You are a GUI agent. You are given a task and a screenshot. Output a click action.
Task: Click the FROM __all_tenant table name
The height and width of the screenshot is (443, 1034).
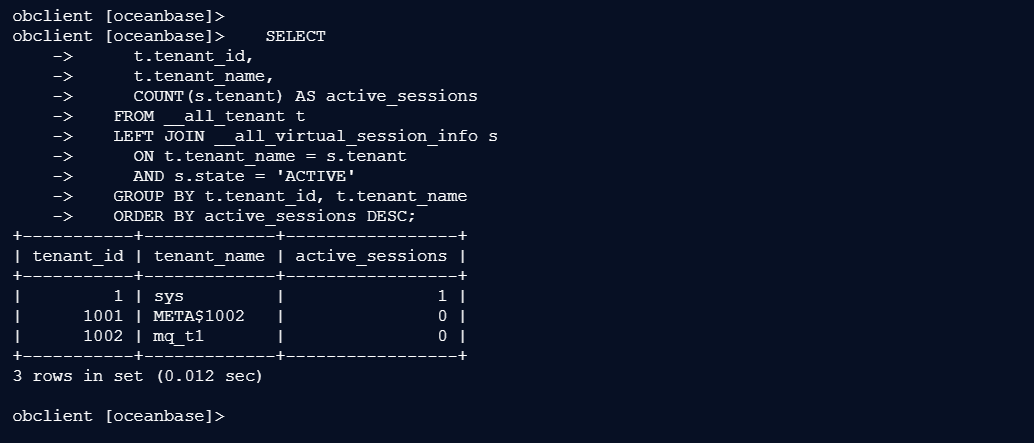click(229, 116)
